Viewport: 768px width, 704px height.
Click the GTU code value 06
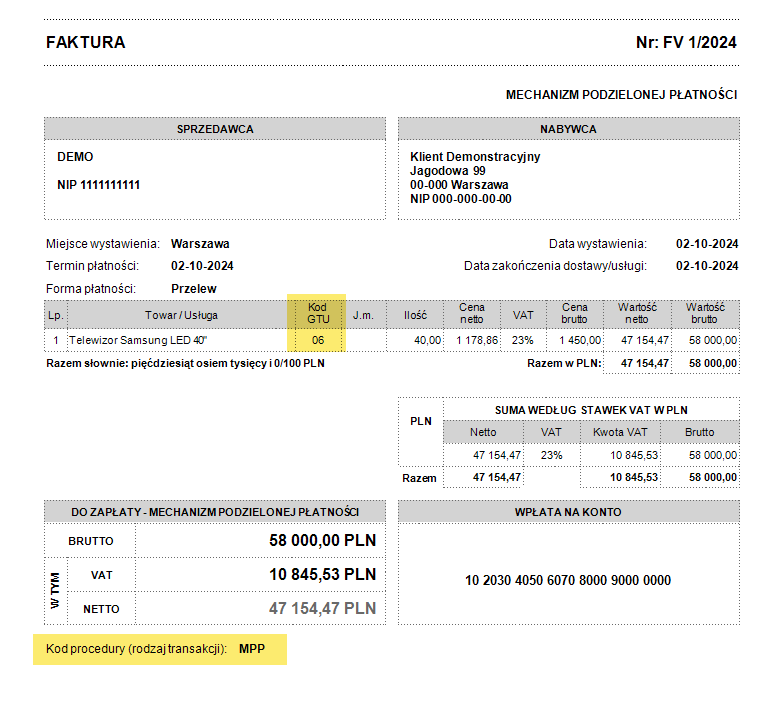(318, 341)
